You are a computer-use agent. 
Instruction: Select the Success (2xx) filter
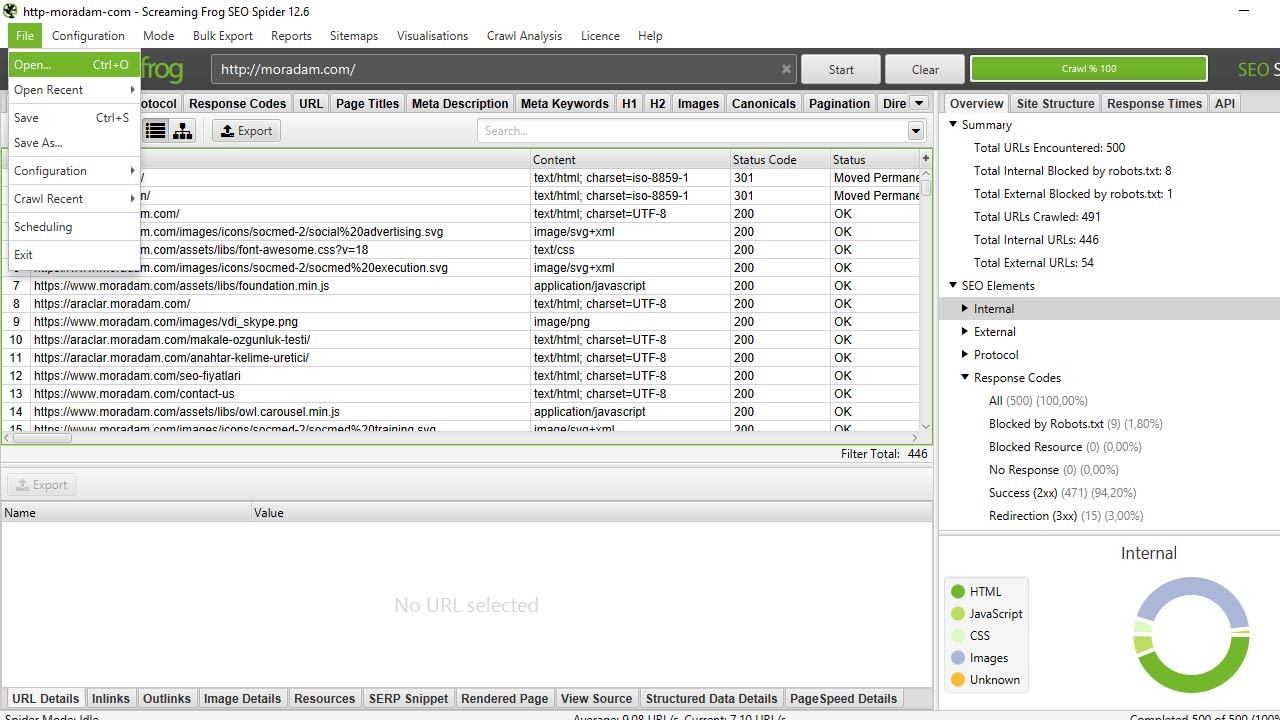(1063, 493)
